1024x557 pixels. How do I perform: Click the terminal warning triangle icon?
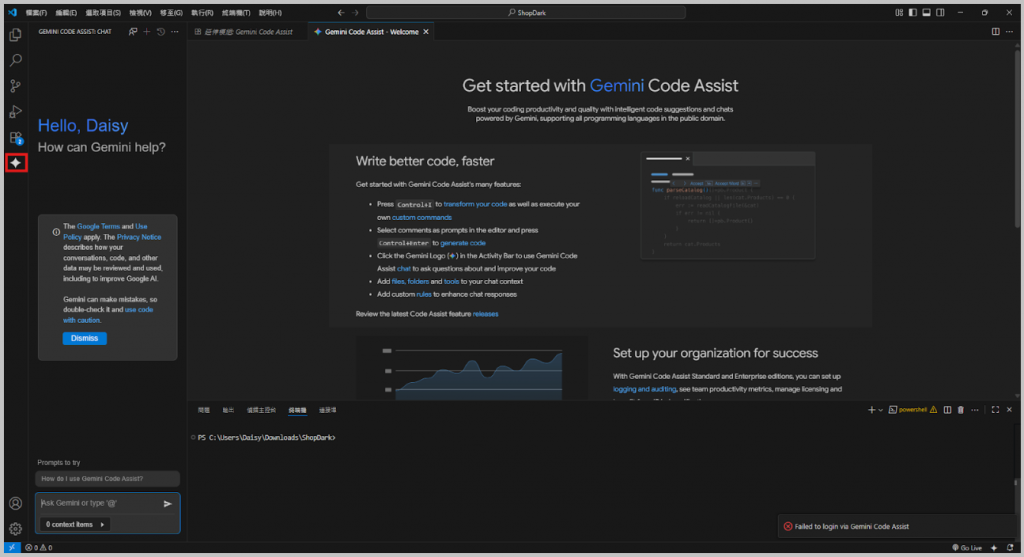click(933, 410)
